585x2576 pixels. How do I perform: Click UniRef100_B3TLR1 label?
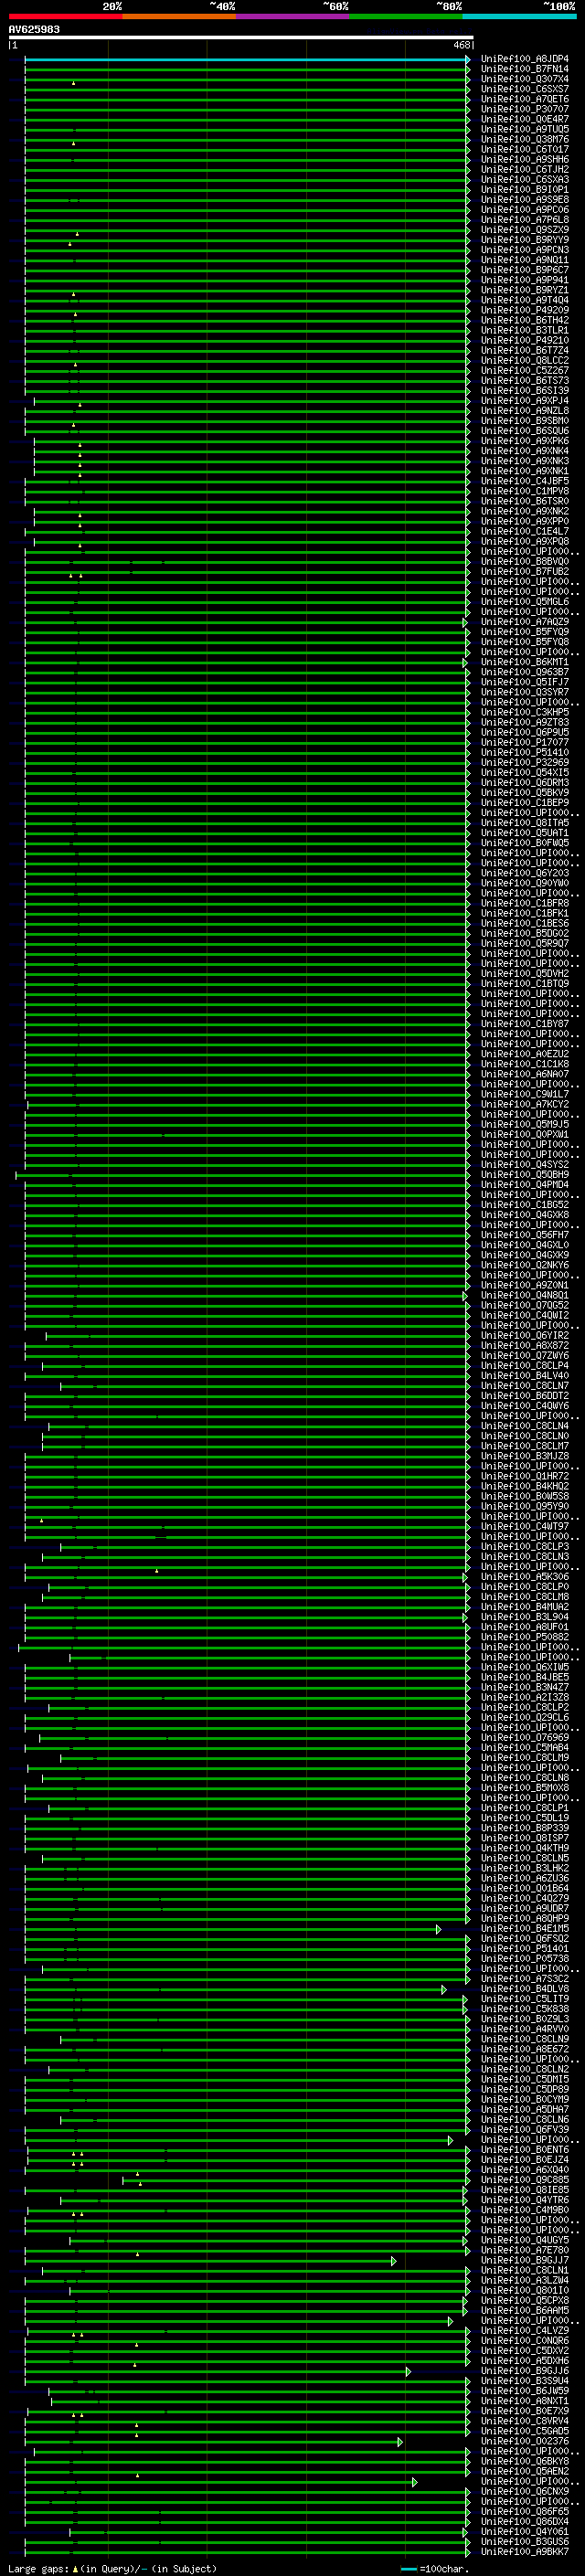524,330
